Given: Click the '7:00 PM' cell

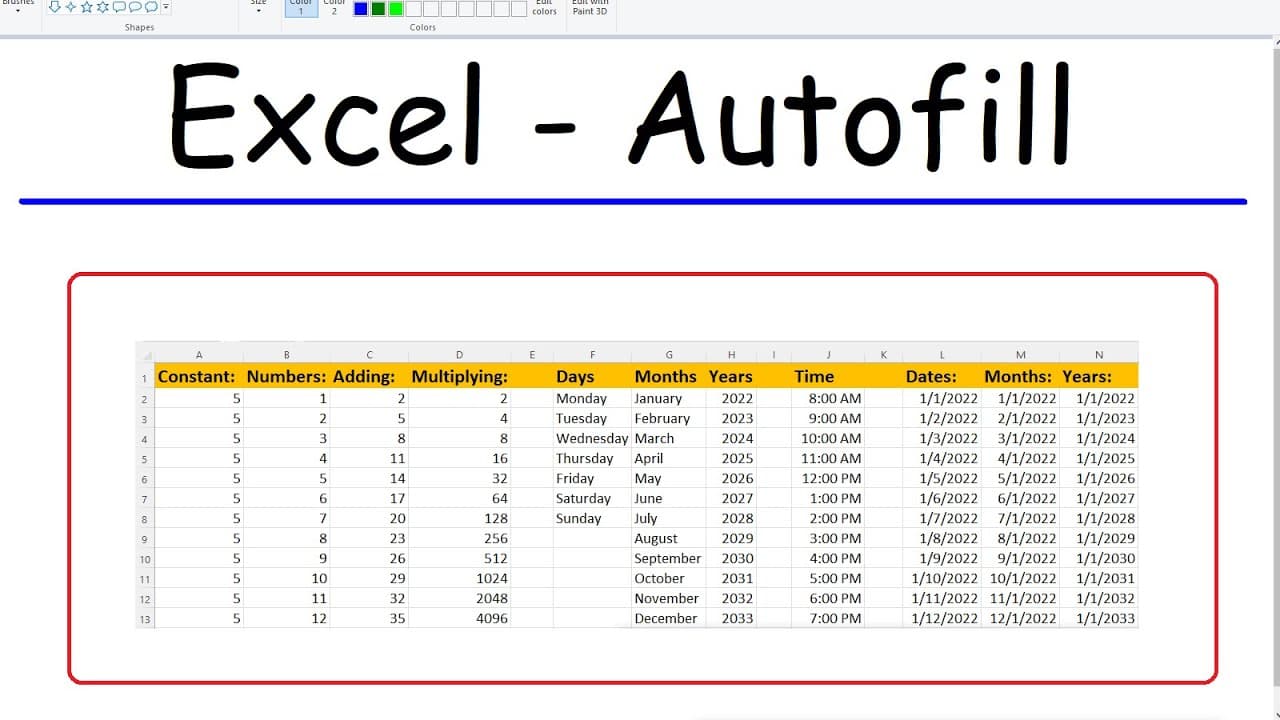Looking at the screenshot, I should [x=828, y=618].
